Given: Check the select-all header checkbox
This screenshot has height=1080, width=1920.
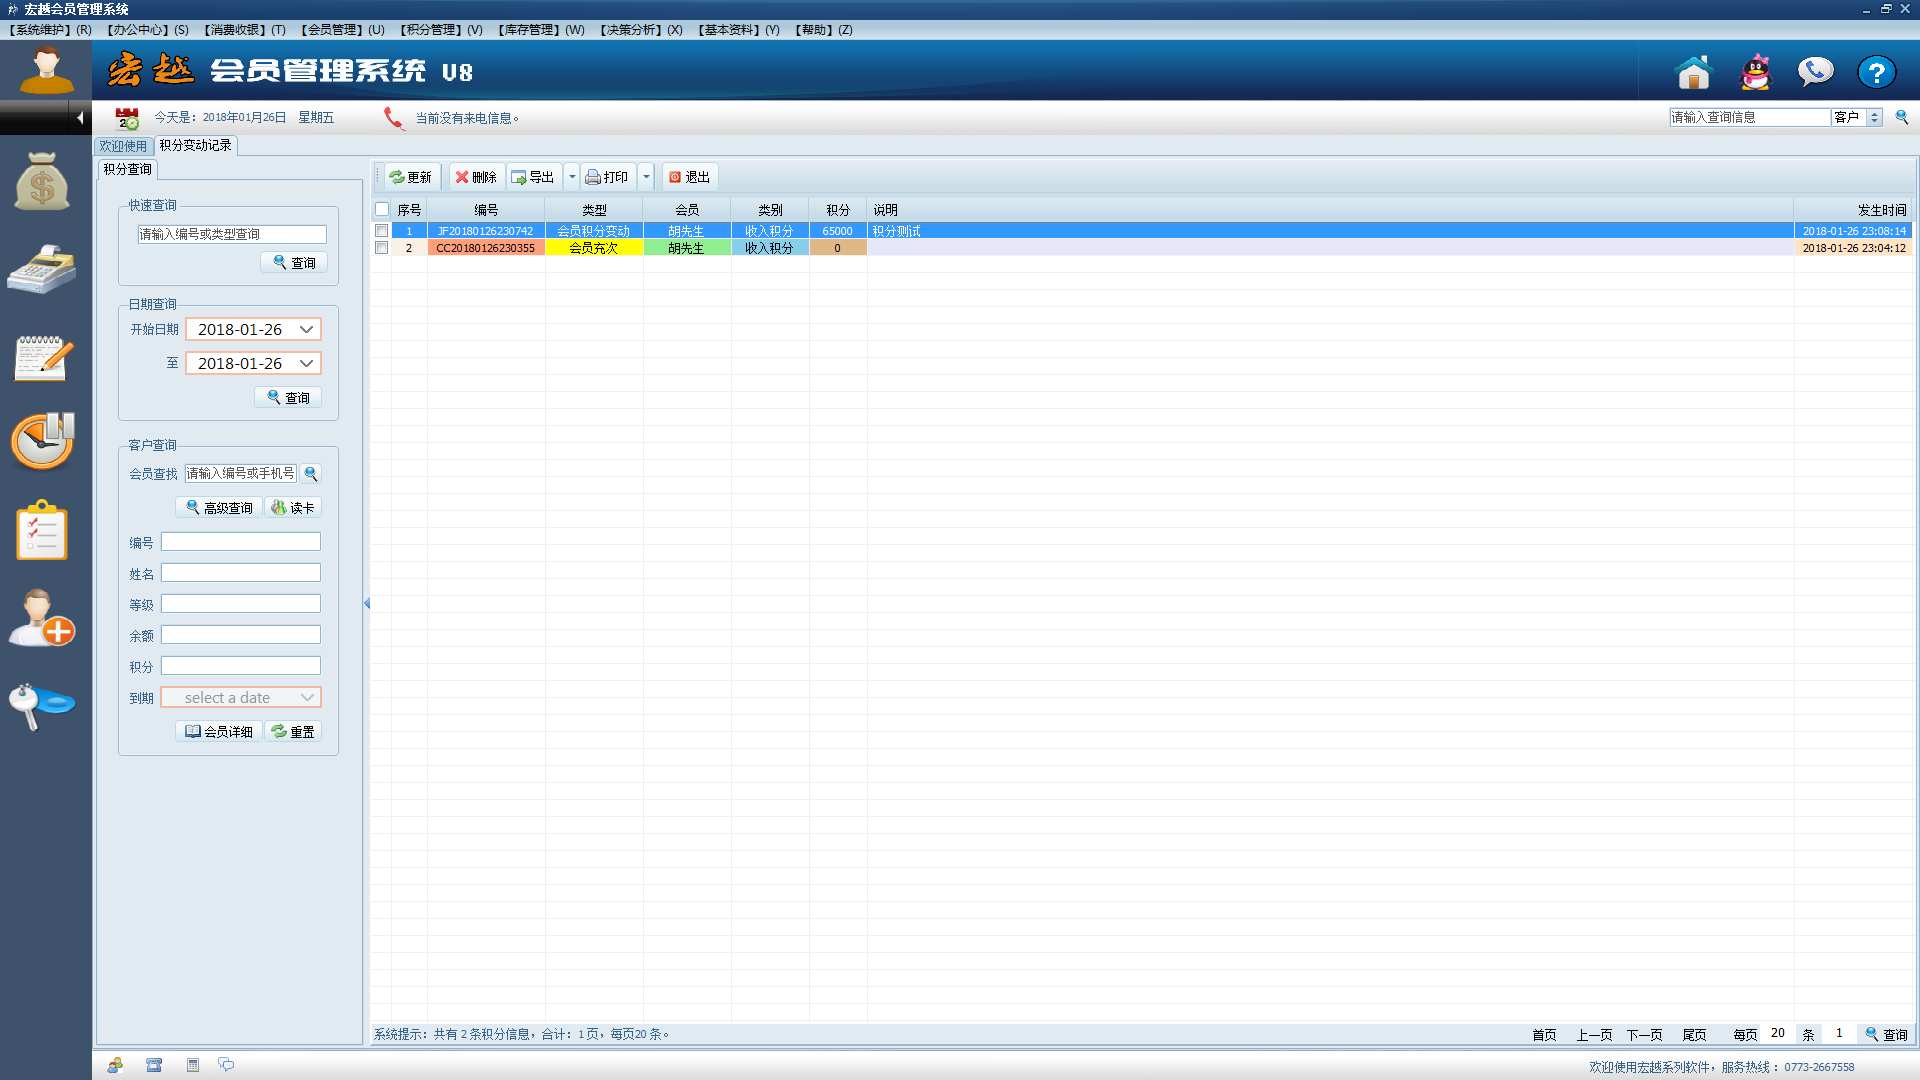Looking at the screenshot, I should click(x=382, y=210).
